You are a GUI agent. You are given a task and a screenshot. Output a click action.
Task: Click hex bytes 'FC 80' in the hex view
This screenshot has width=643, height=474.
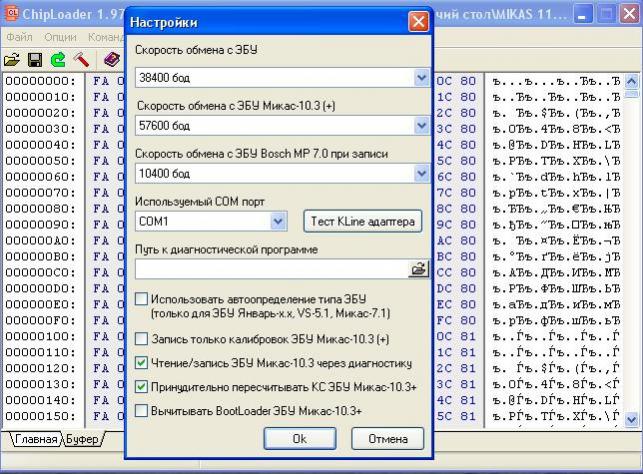456,321
